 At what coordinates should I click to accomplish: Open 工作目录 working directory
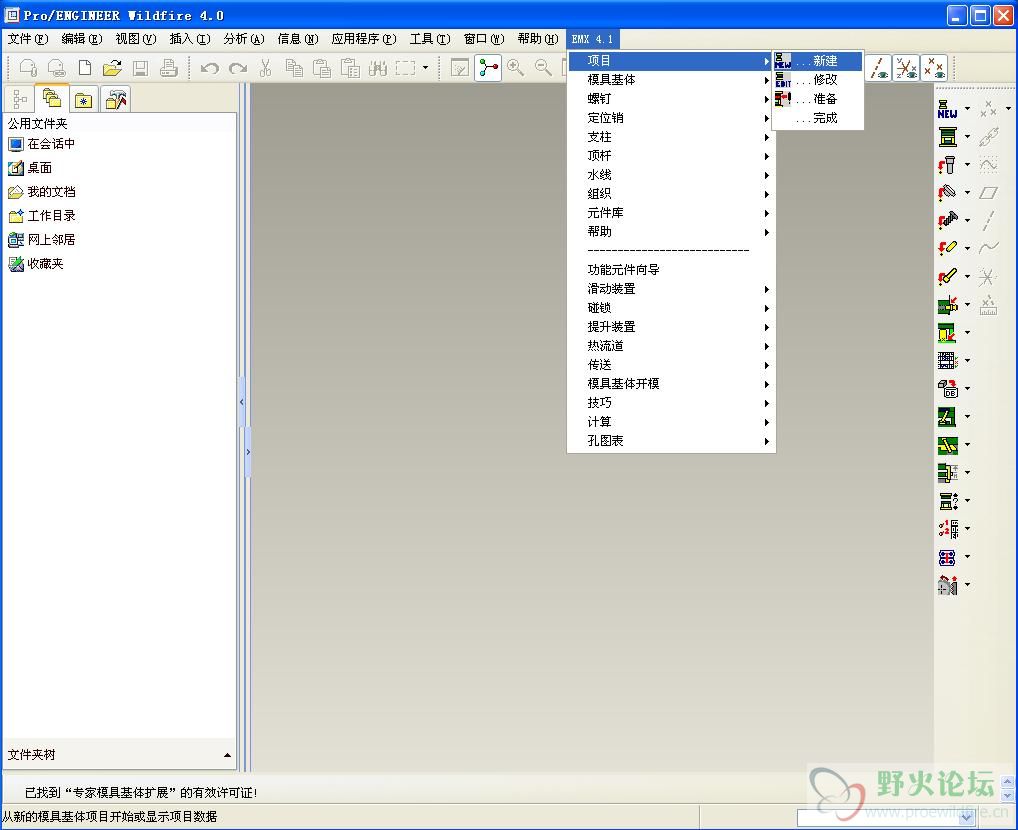pyautogui.click(x=42, y=216)
